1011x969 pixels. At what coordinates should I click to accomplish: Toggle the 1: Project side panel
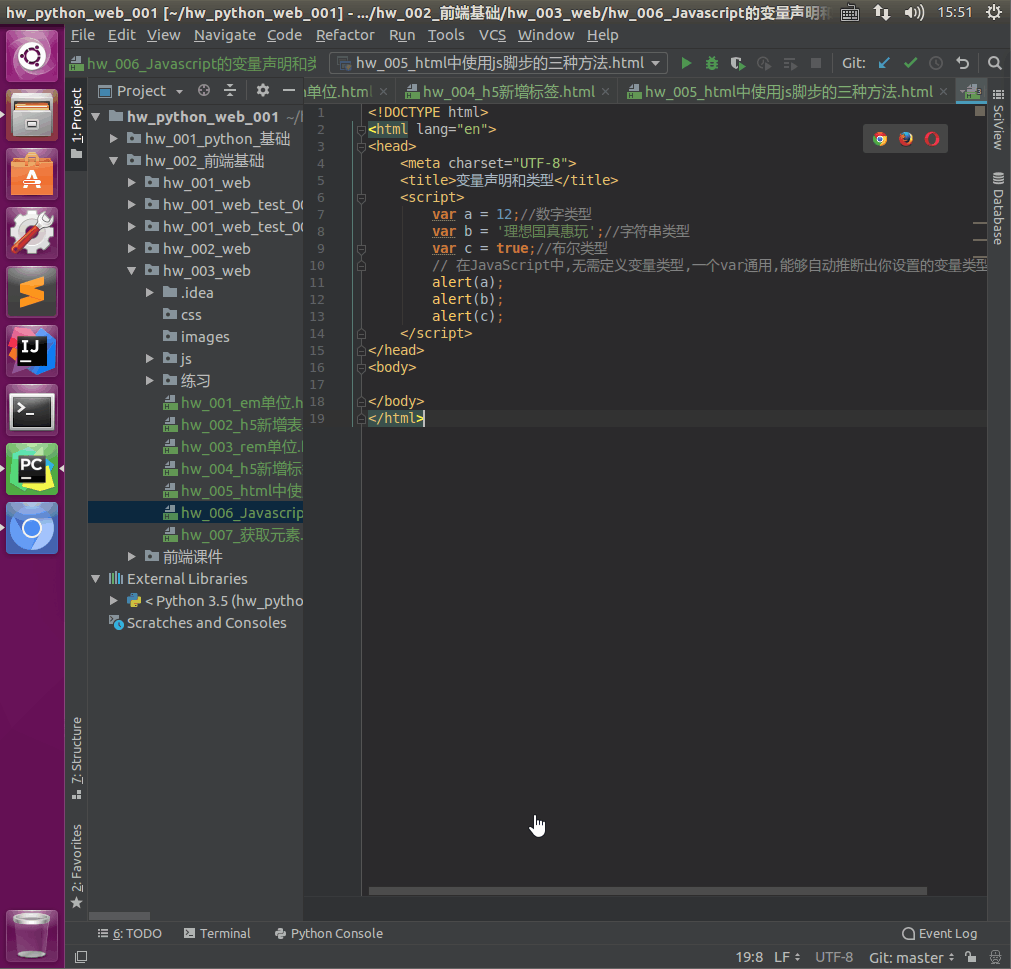click(77, 115)
